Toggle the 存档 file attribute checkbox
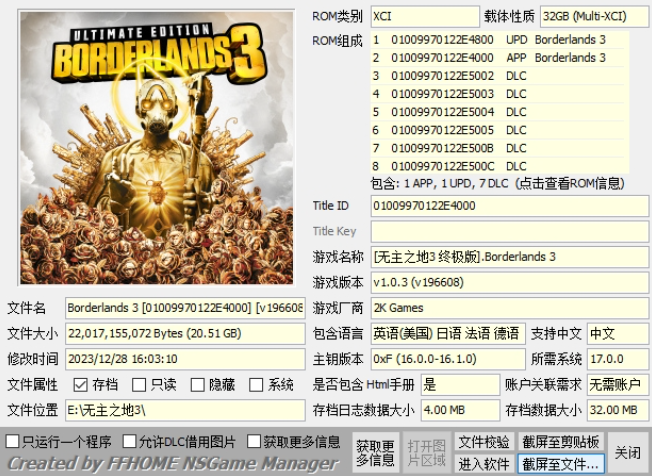652x476 pixels. point(80,385)
